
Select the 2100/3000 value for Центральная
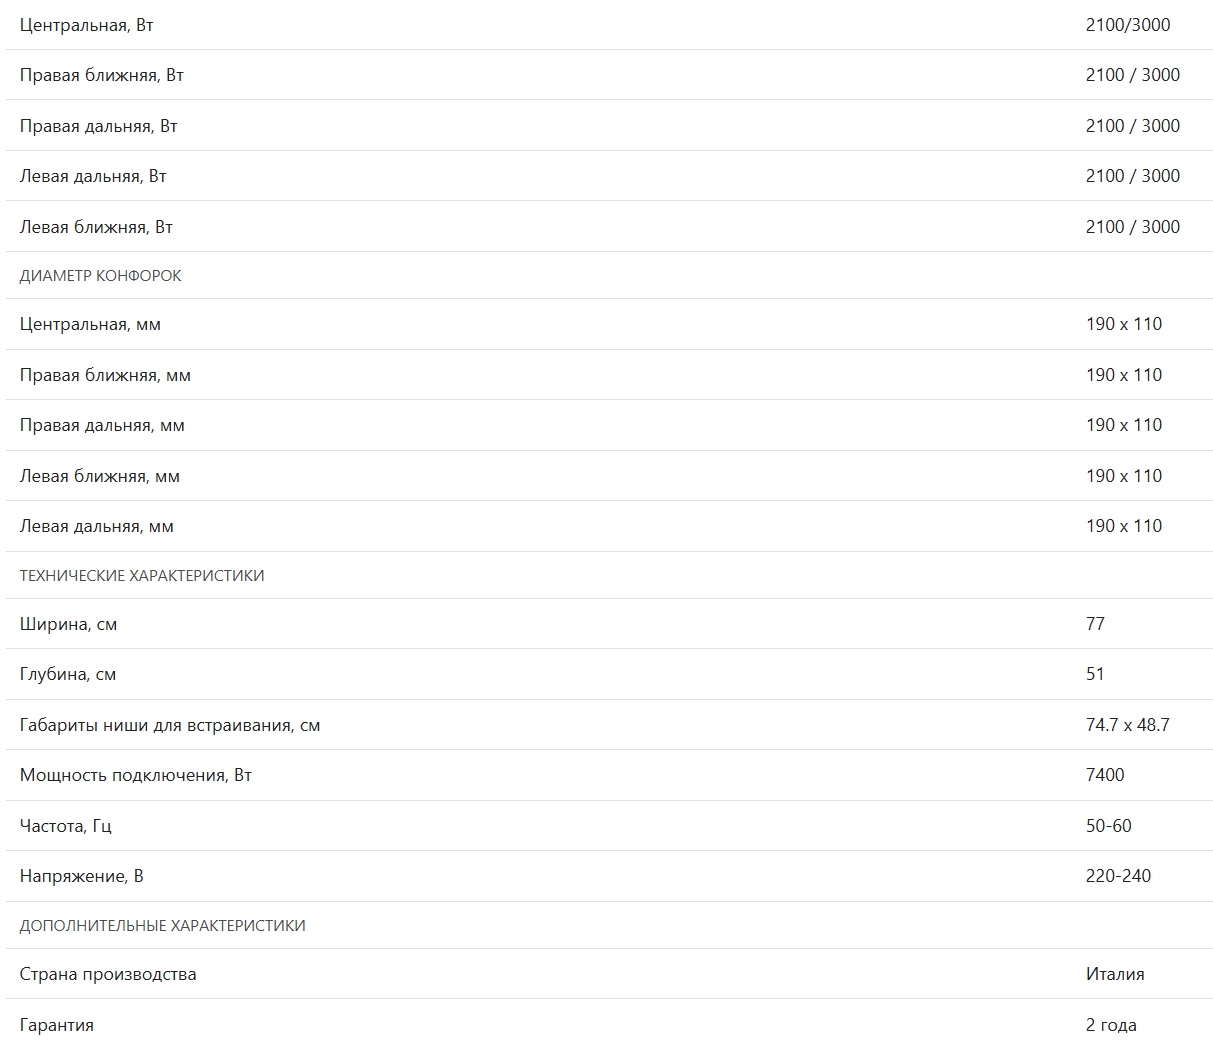tap(1127, 25)
